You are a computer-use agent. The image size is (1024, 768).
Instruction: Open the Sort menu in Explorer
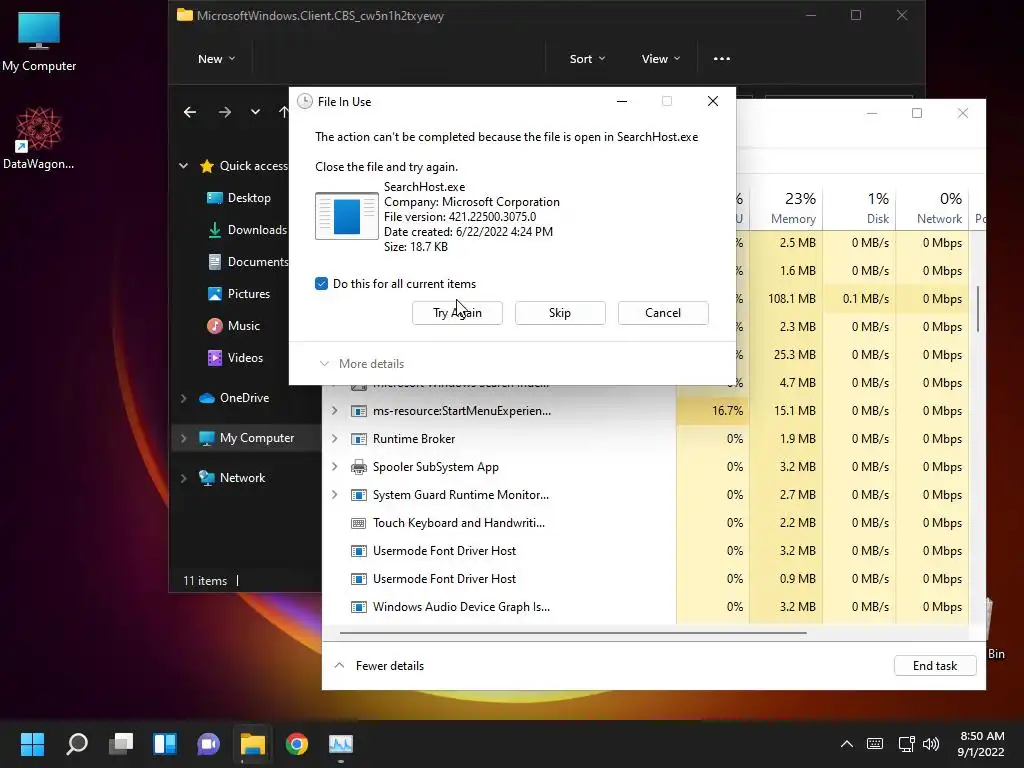coord(587,59)
